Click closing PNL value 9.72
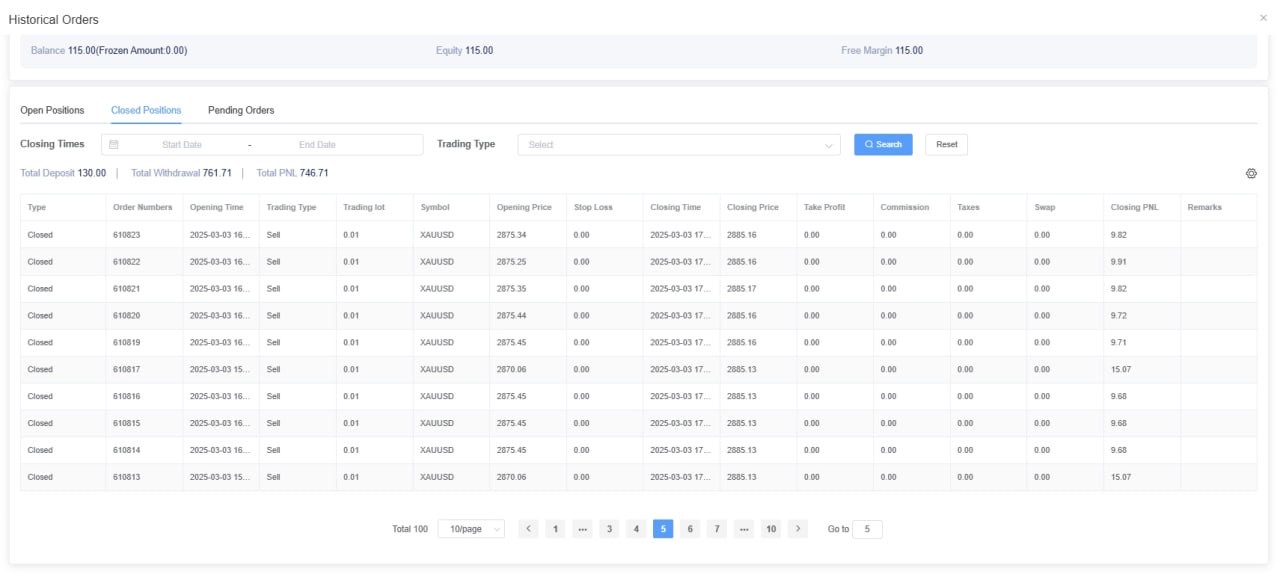Viewport: 1280px width, 583px height. point(1119,316)
